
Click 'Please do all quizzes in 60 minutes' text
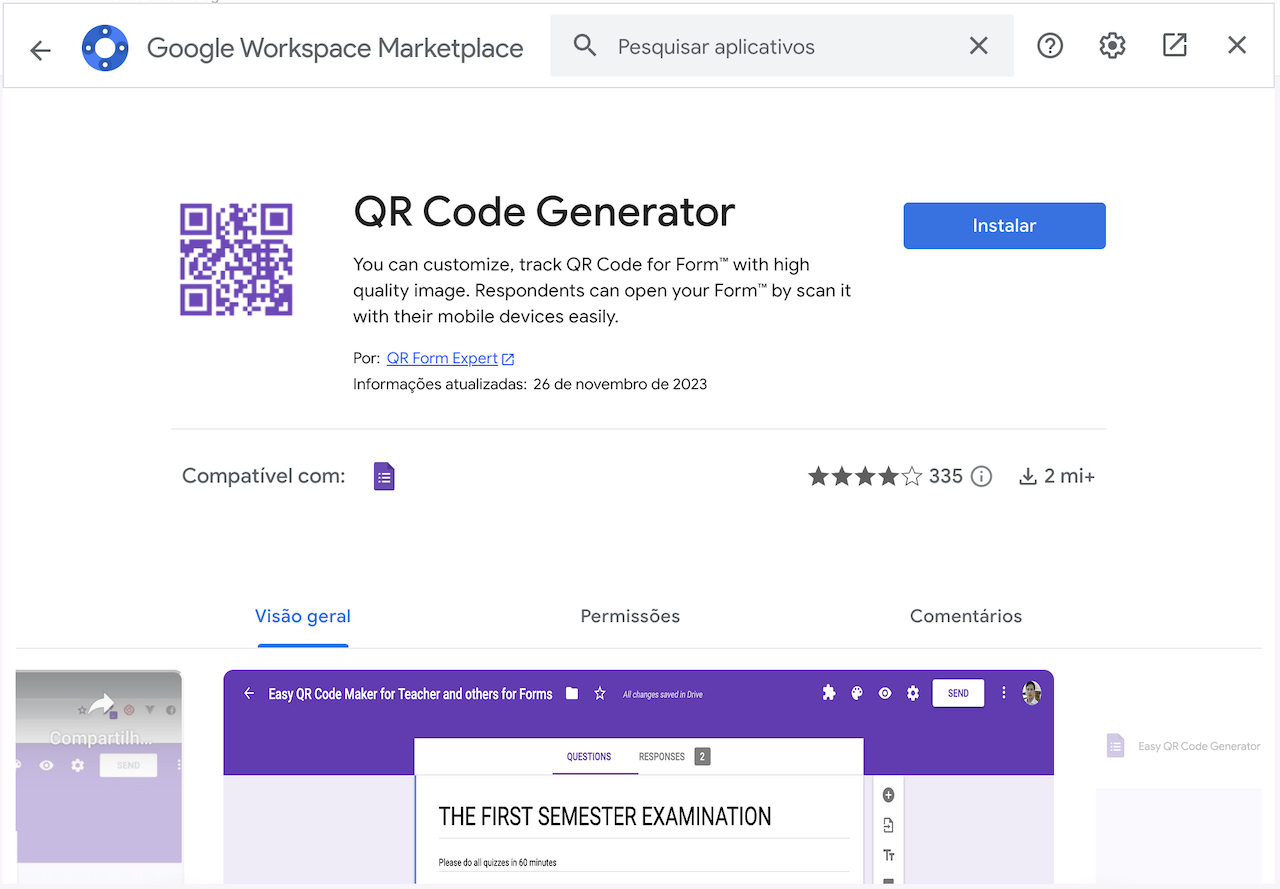pyautogui.click(x=498, y=862)
